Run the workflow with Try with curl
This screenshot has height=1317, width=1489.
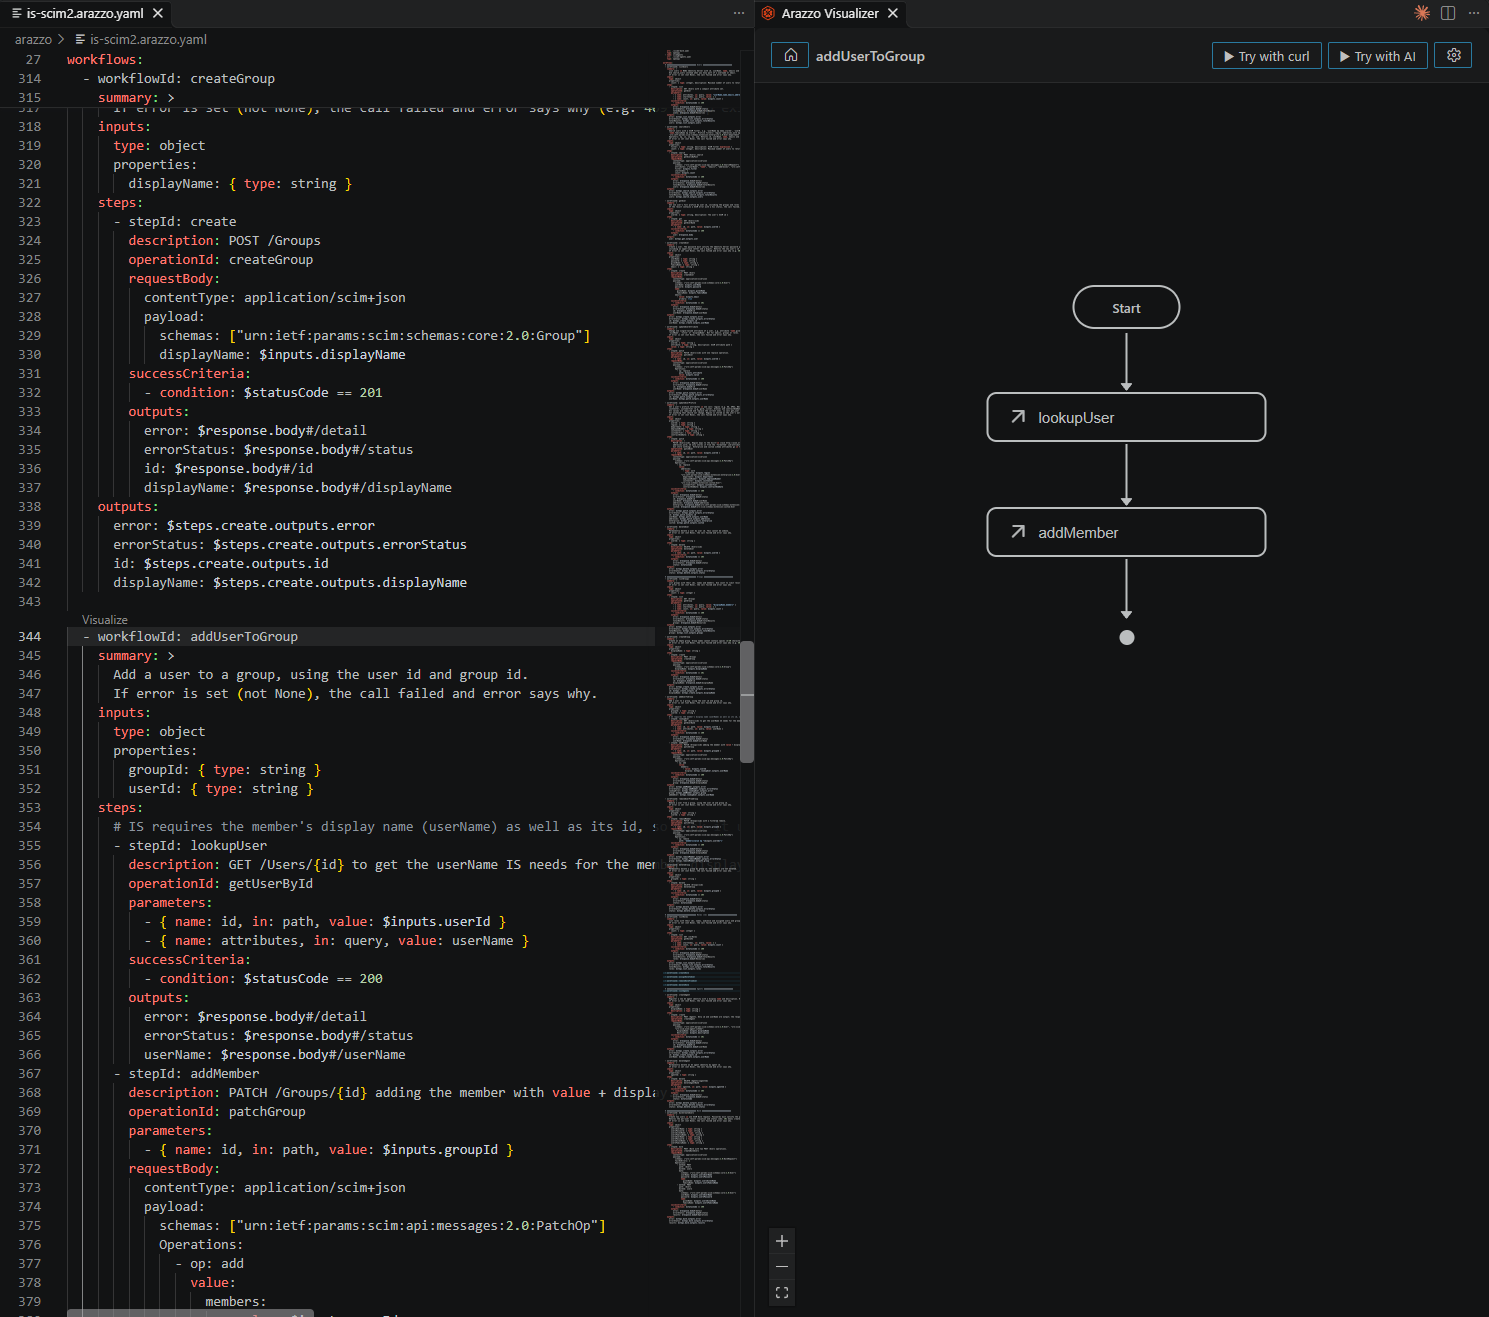coord(1267,56)
